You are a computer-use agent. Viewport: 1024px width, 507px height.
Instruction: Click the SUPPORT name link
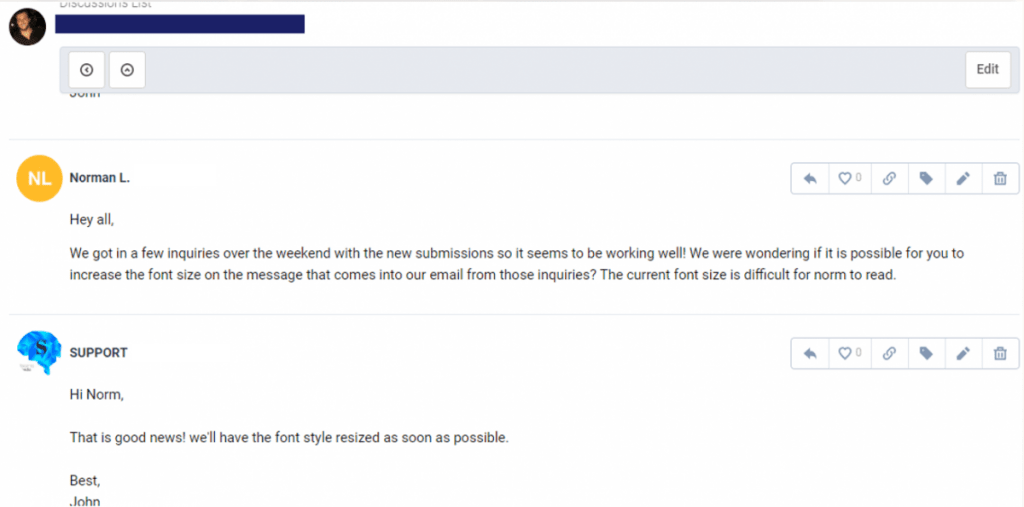coord(99,353)
